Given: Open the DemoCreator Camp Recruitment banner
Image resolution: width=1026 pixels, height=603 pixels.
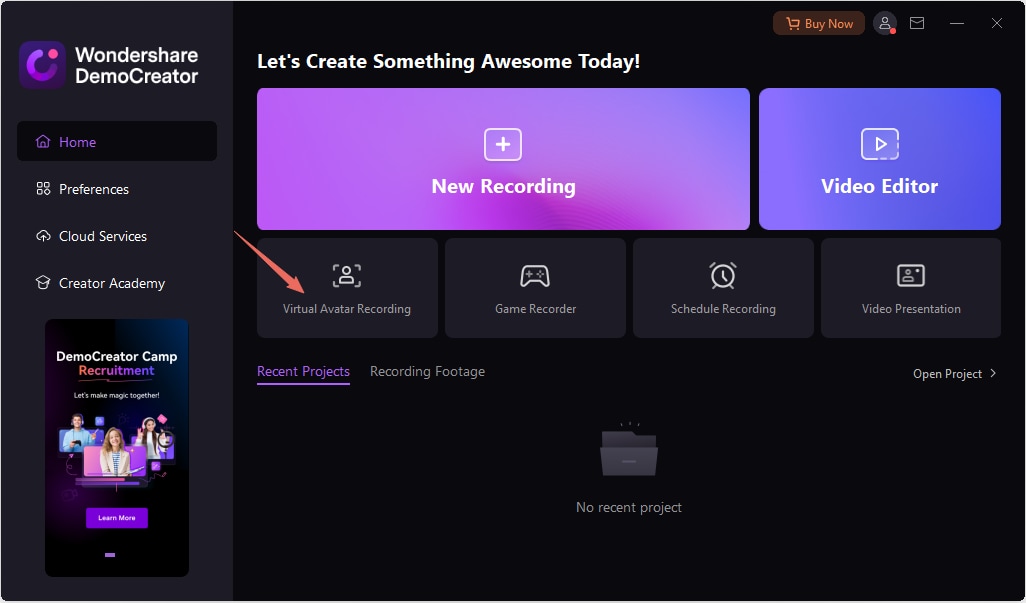Looking at the screenshot, I should [116, 448].
